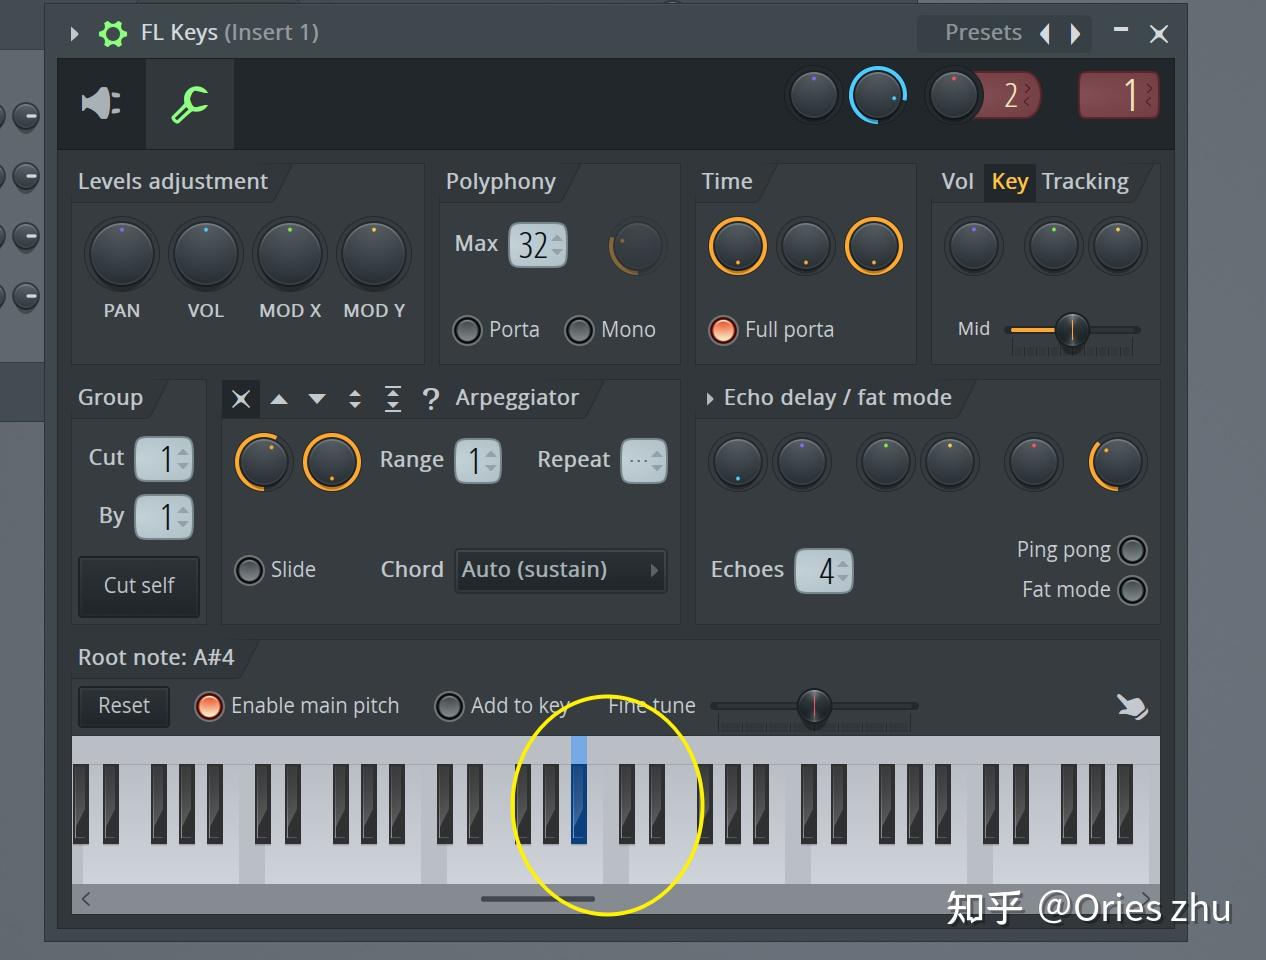Expand the Echo delay / fat mode section
Image resolution: width=1266 pixels, height=960 pixels.
coord(709,397)
